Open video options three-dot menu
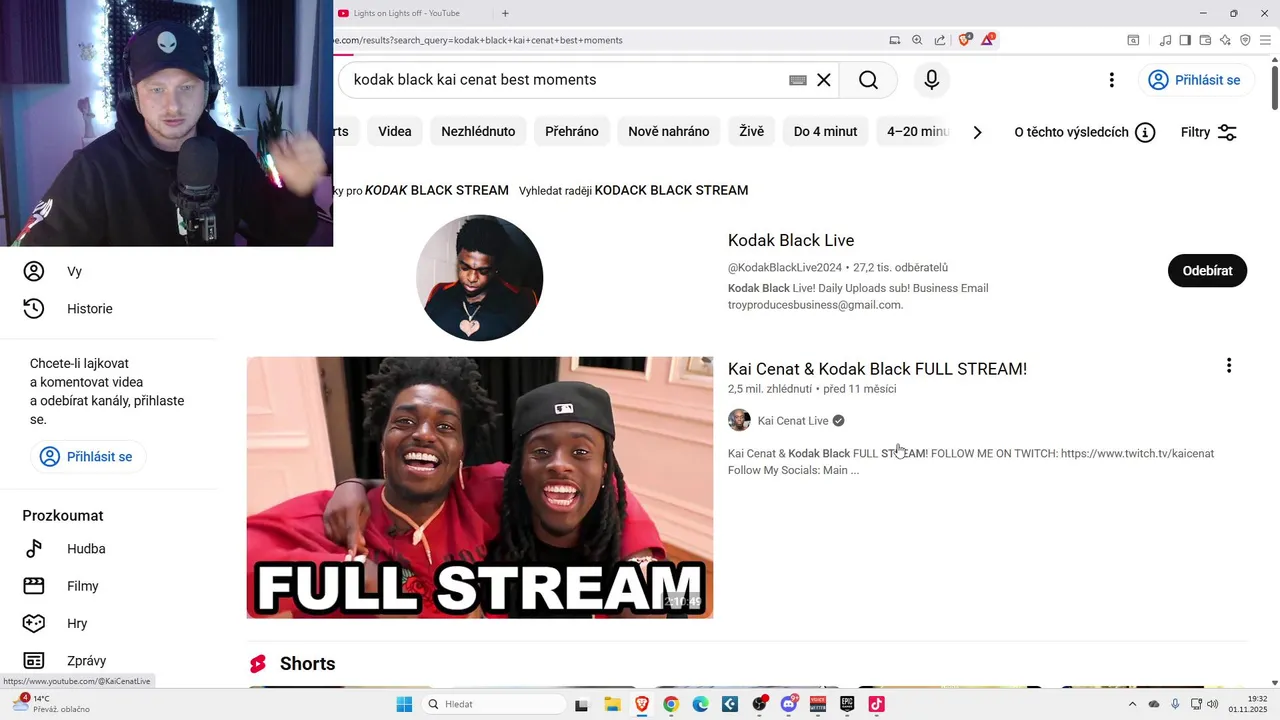 click(1229, 366)
